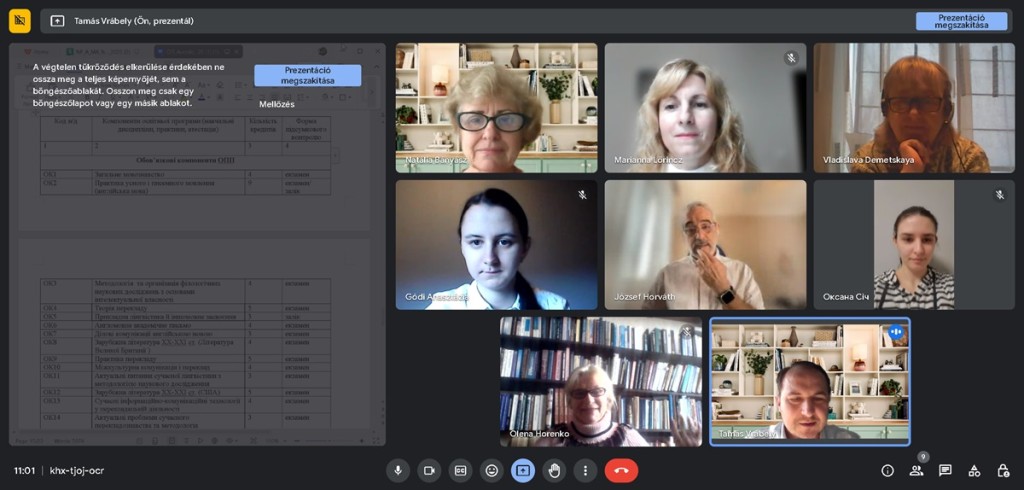This screenshot has height=490, width=1024.
Task: Show the participants list panel
Action: pos(916,470)
